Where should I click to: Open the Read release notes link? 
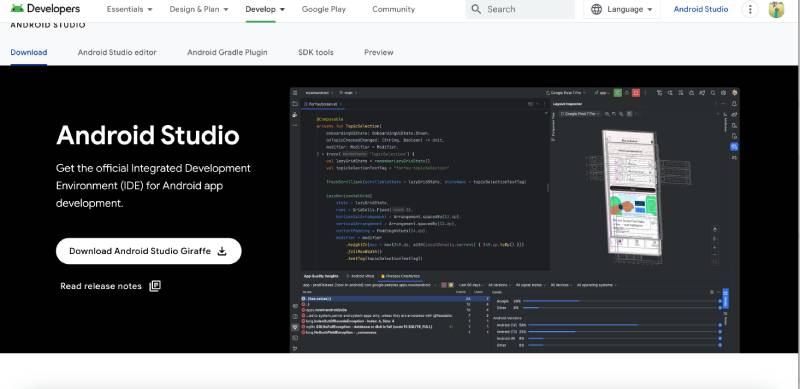point(110,286)
